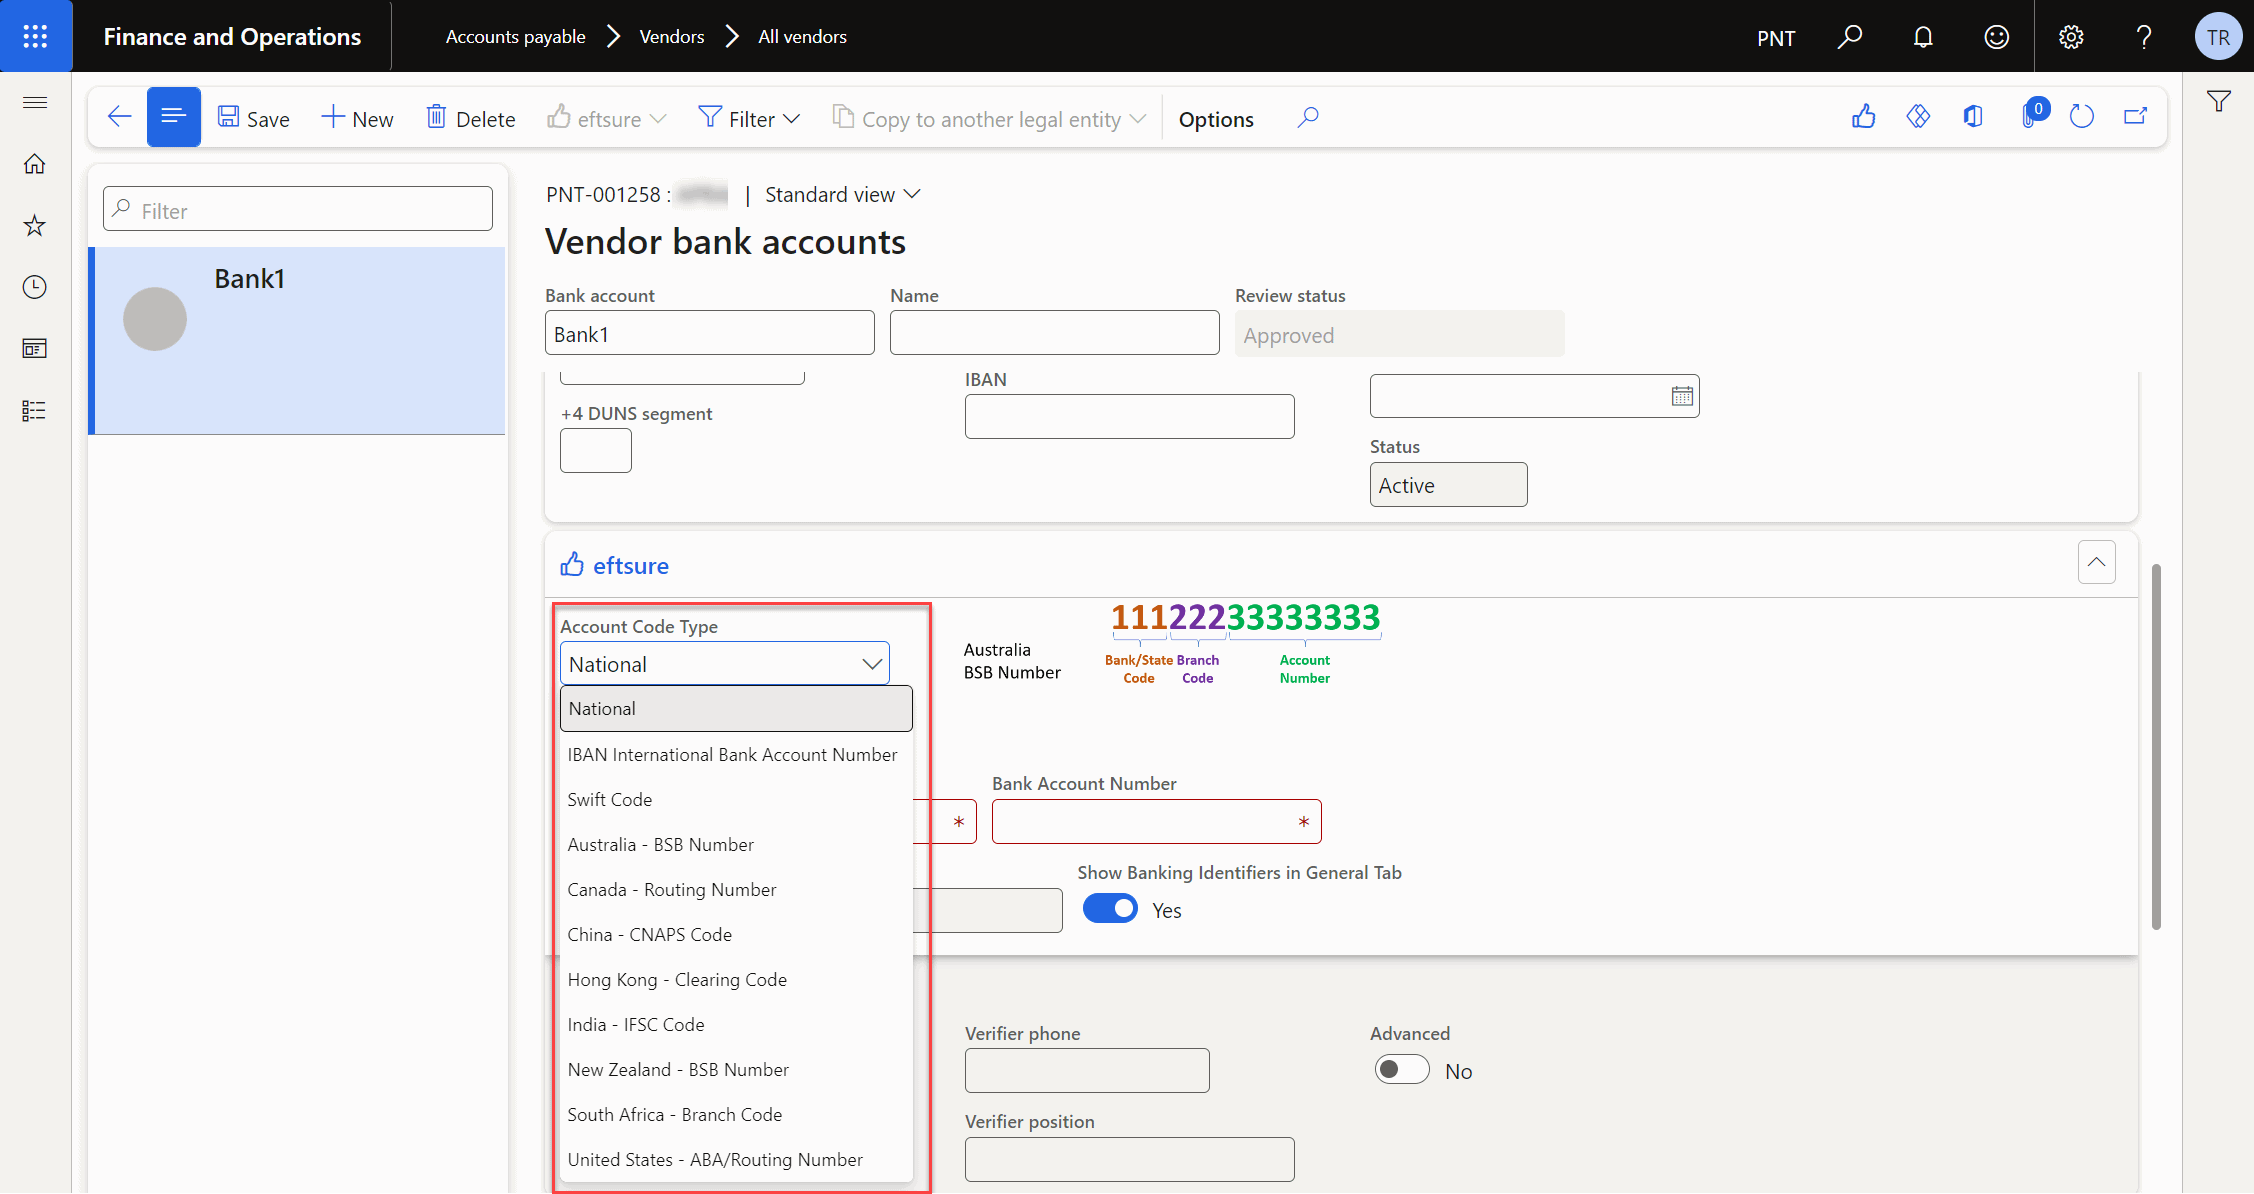Expand the eftsure action bar dropdown
2254x1194 pixels.
pos(607,119)
